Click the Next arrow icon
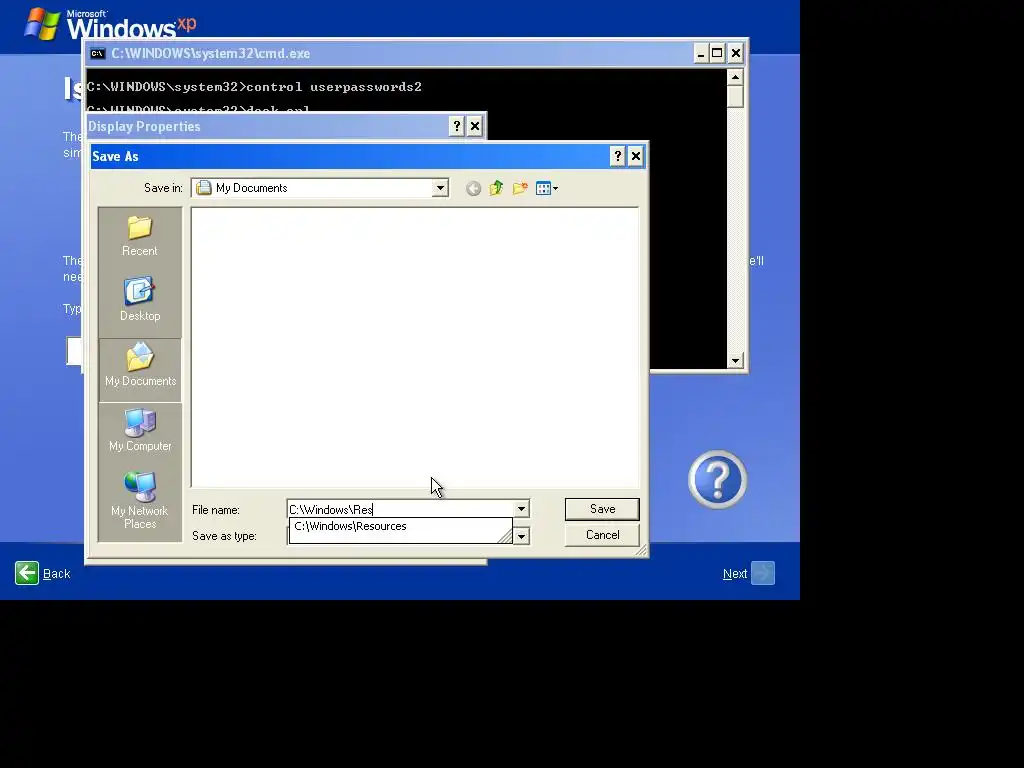 [x=763, y=573]
